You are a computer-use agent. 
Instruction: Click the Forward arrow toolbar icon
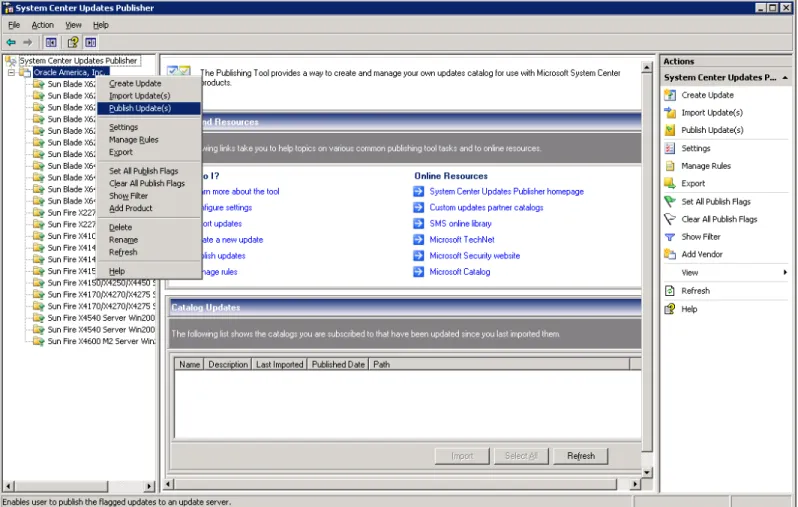[x=27, y=42]
